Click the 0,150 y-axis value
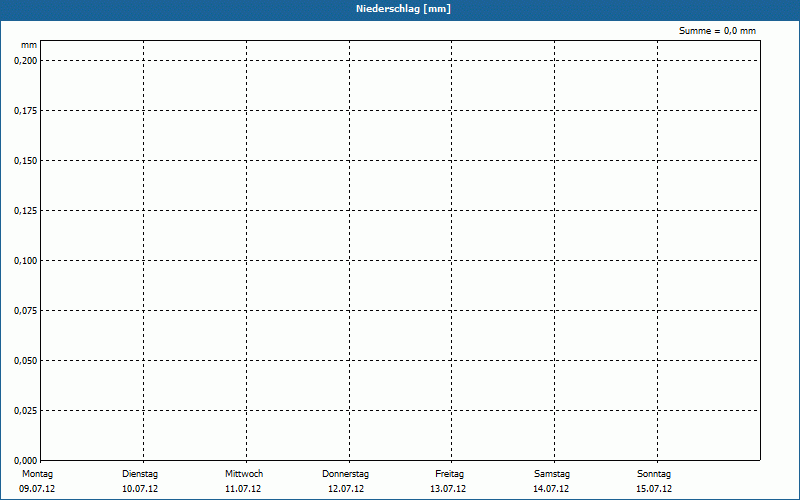The height and width of the screenshot is (500, 800). tap(26, 161)
